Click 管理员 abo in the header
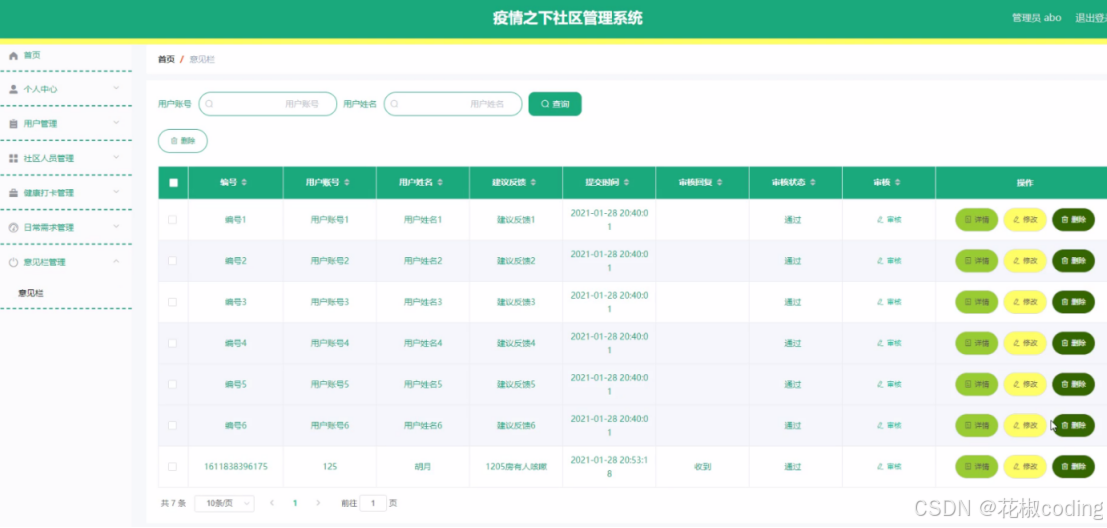 coord(1036,18)
